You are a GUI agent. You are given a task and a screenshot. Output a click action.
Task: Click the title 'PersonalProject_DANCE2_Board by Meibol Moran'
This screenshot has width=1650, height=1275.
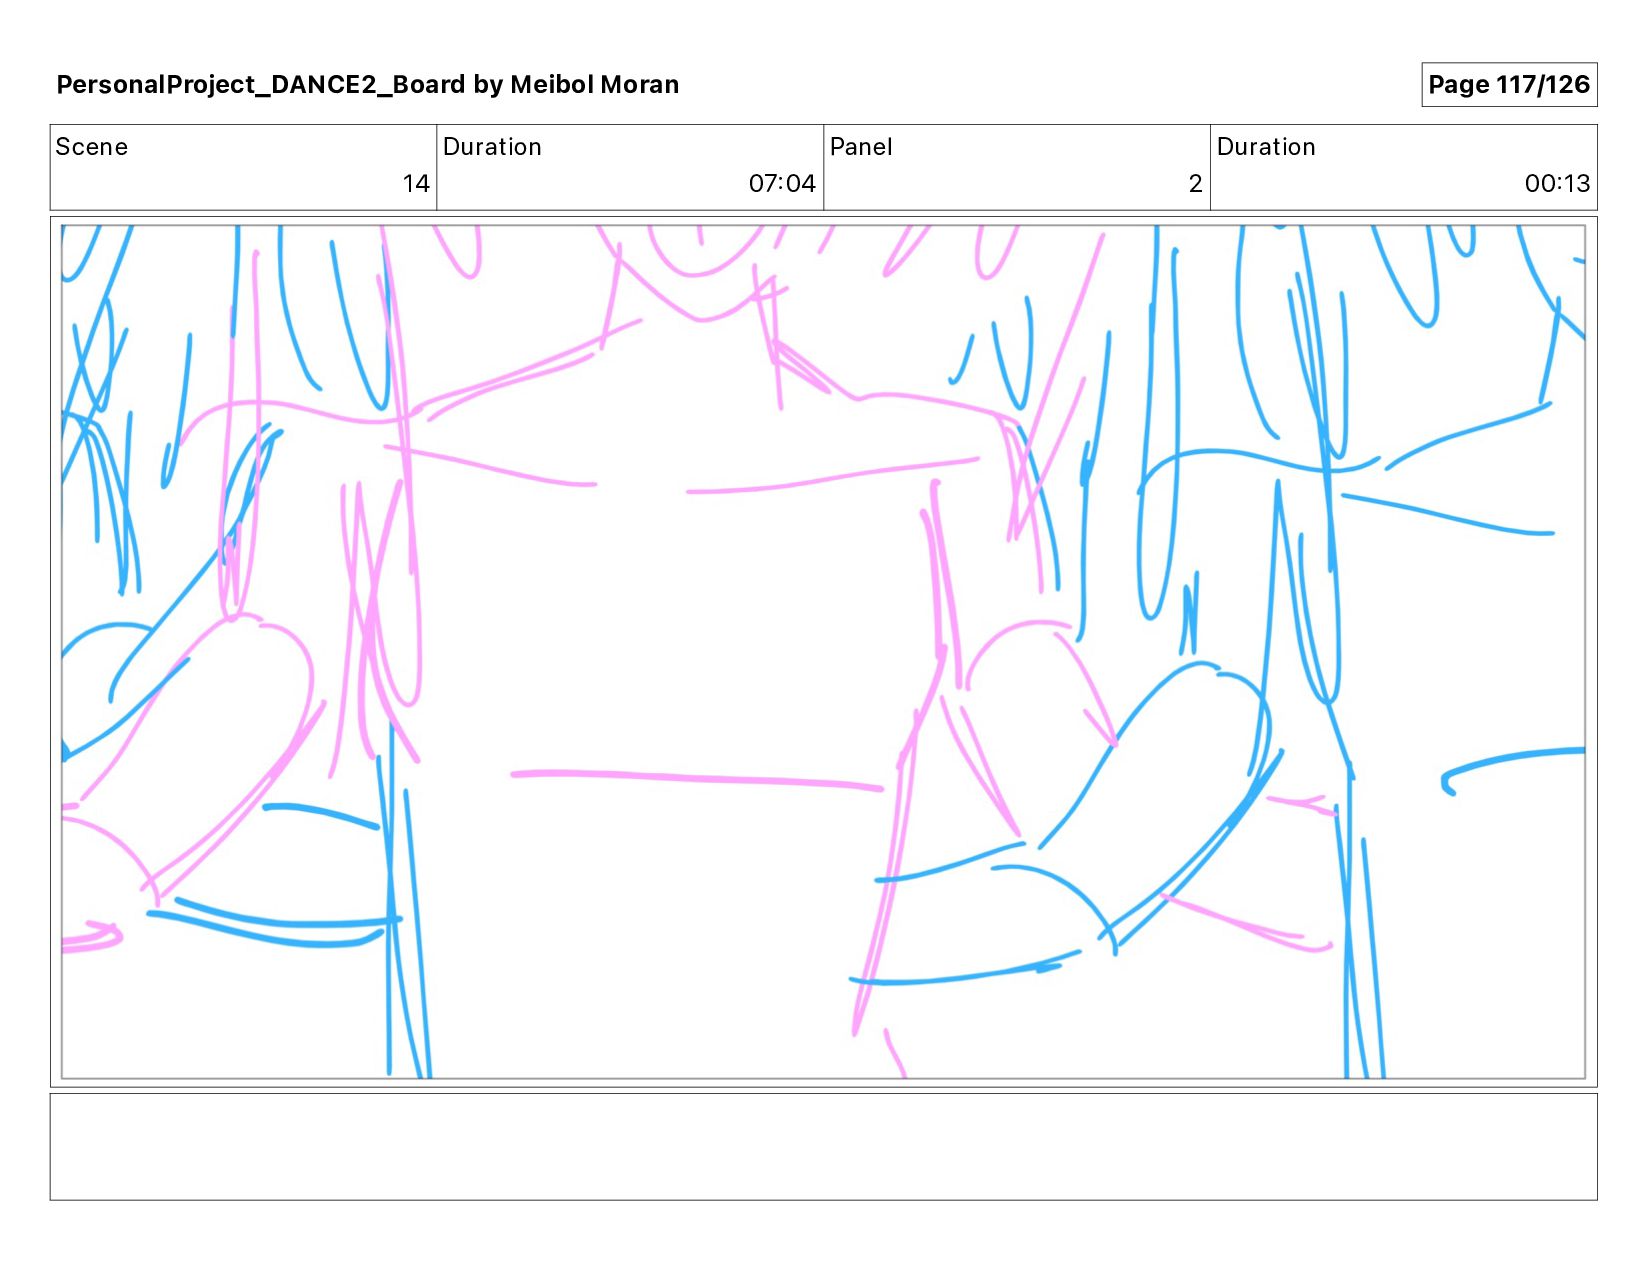[x=367, y=85]
